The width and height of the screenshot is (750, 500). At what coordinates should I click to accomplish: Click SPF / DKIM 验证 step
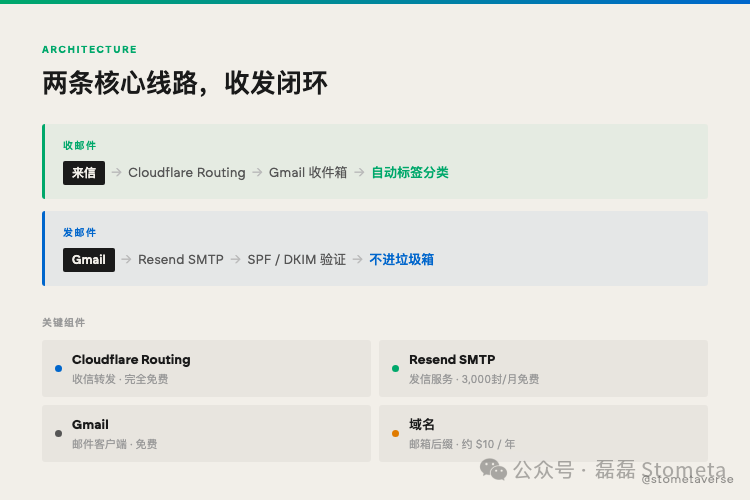296,260
